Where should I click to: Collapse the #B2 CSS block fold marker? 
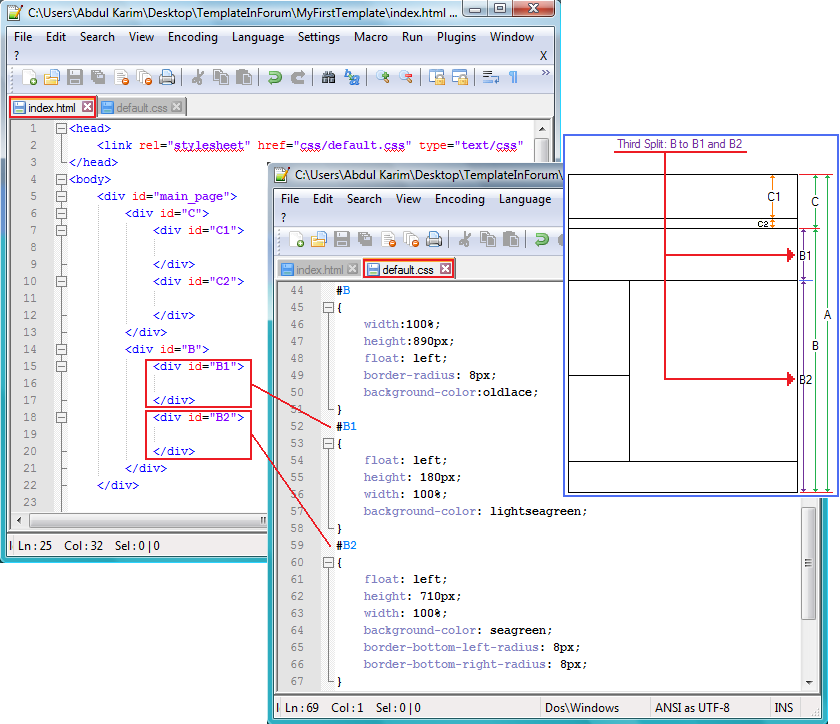pos(328,562)
